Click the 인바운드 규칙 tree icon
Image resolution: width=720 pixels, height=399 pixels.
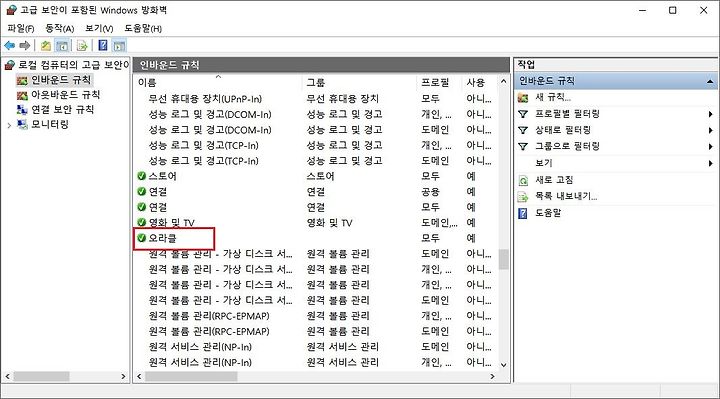click(22, 81)
